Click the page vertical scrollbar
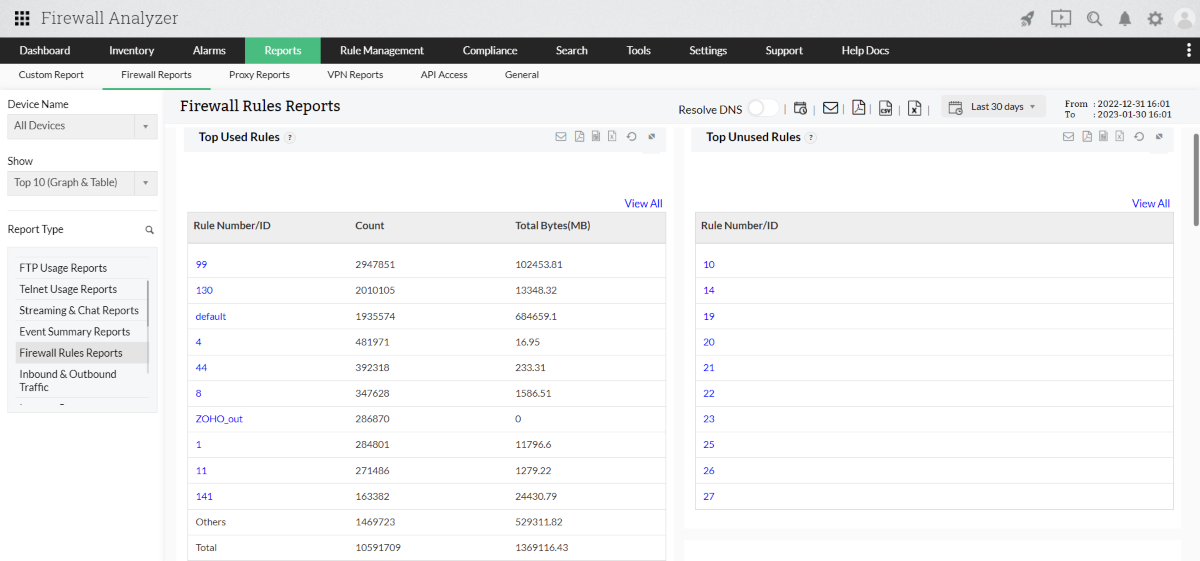 pos(1194,180)
